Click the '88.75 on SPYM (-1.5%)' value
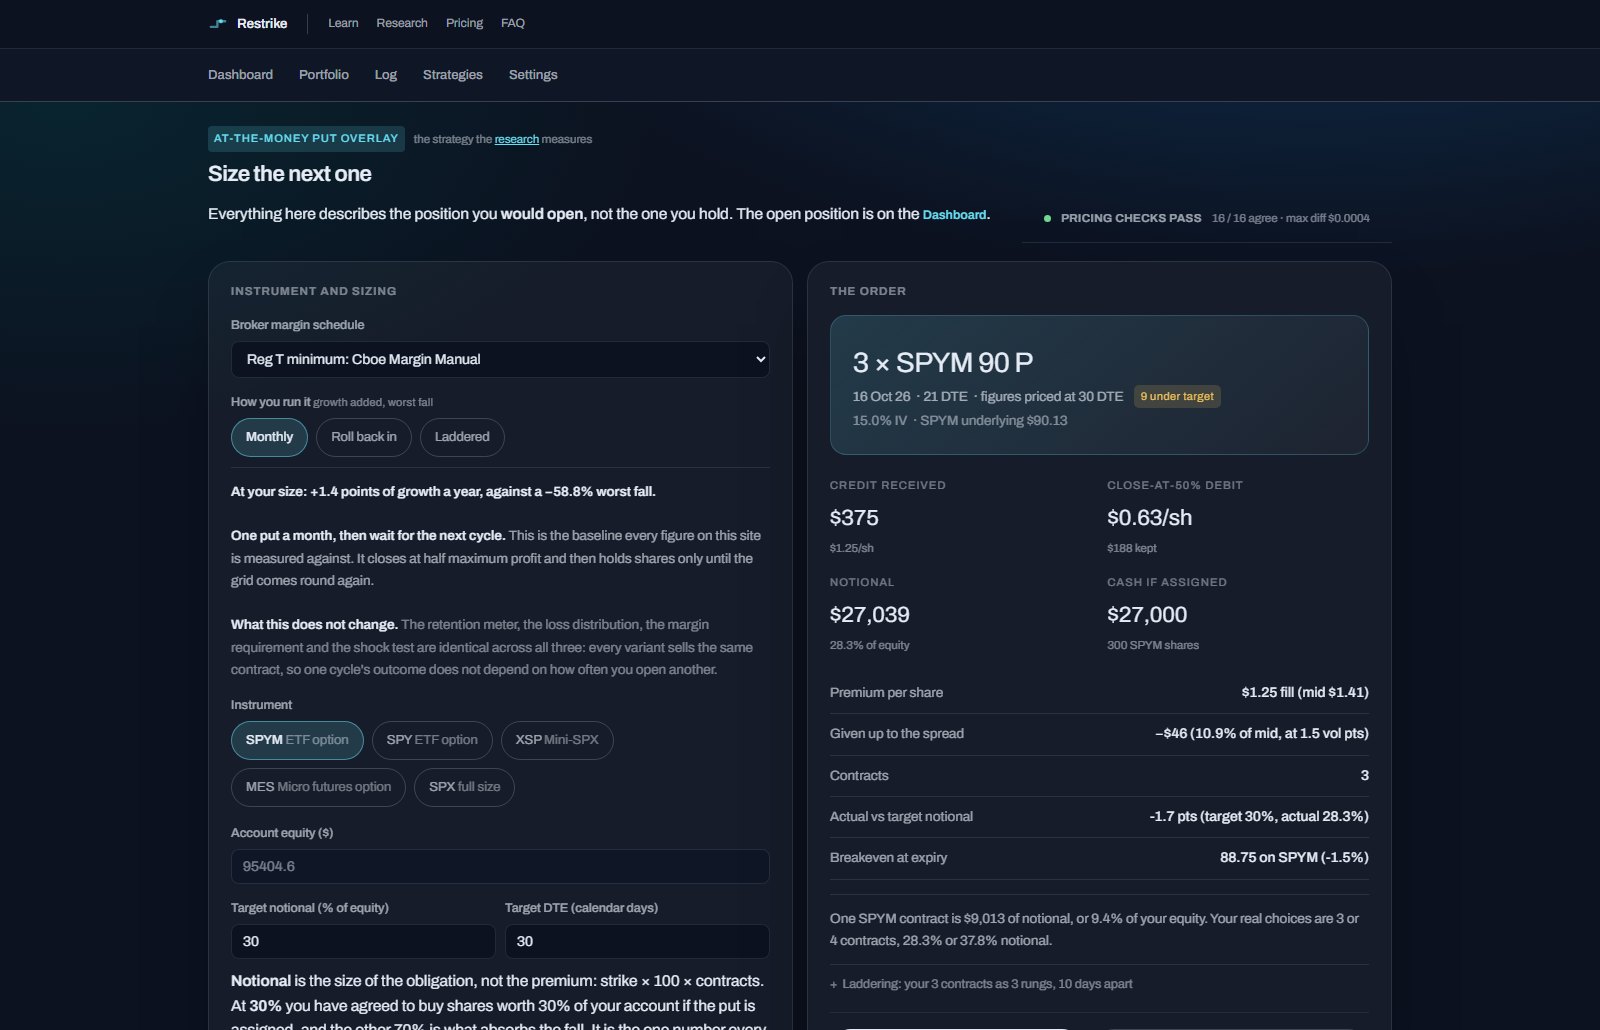The width and height of the screenshot is (1600, 1030). [1294, 857]
